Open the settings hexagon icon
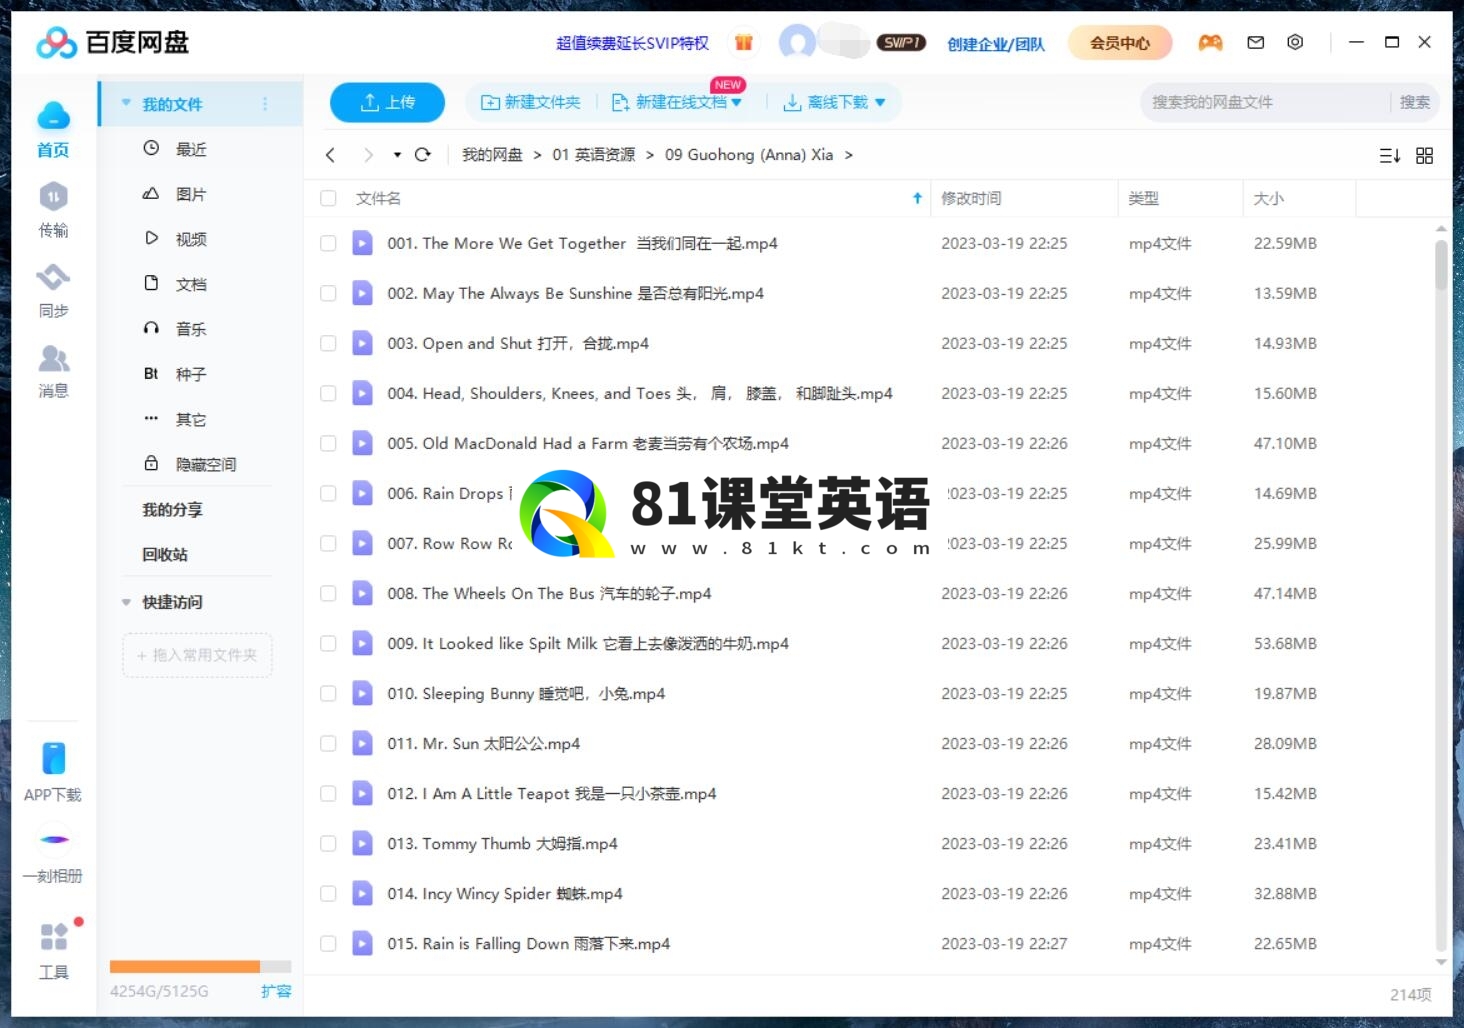1464x1028 pixels. pos(1295,42)
